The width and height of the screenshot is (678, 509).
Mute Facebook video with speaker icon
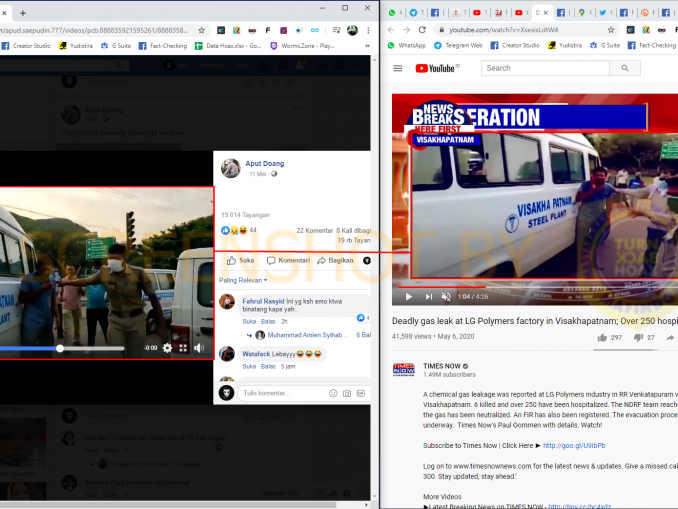tap(198, 348)
